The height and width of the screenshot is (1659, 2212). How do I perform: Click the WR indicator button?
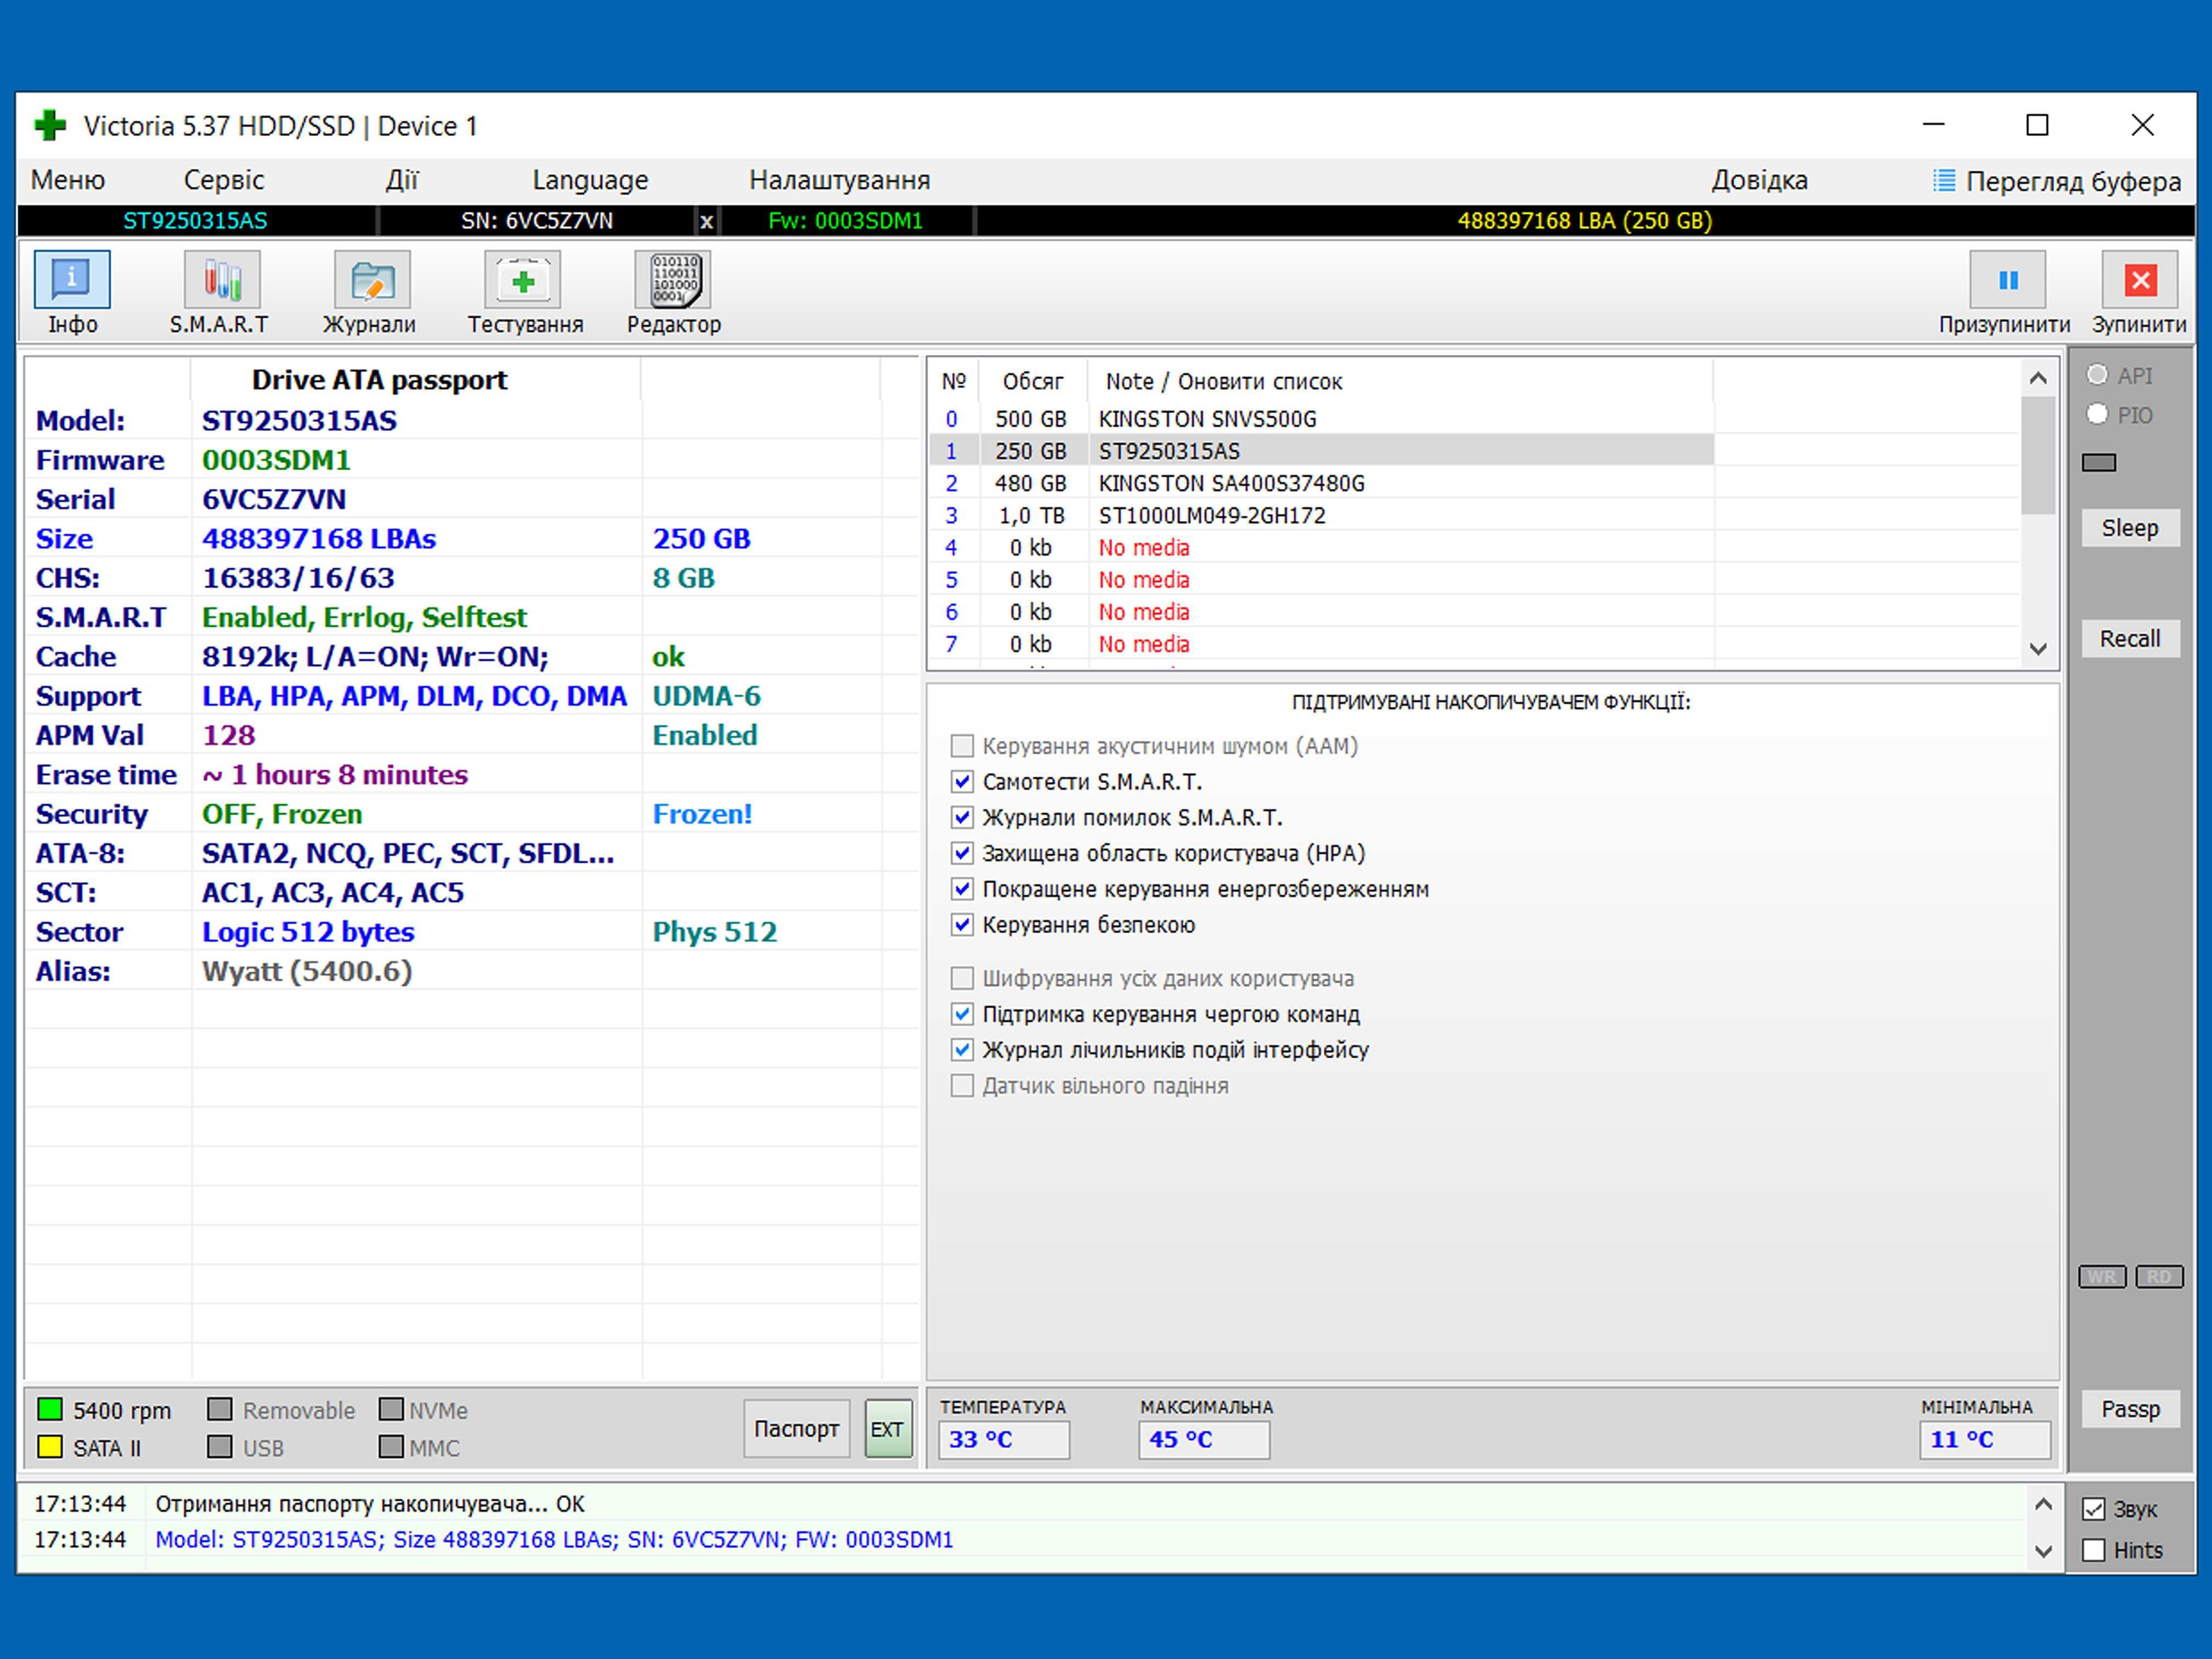coord(2102,1277)
